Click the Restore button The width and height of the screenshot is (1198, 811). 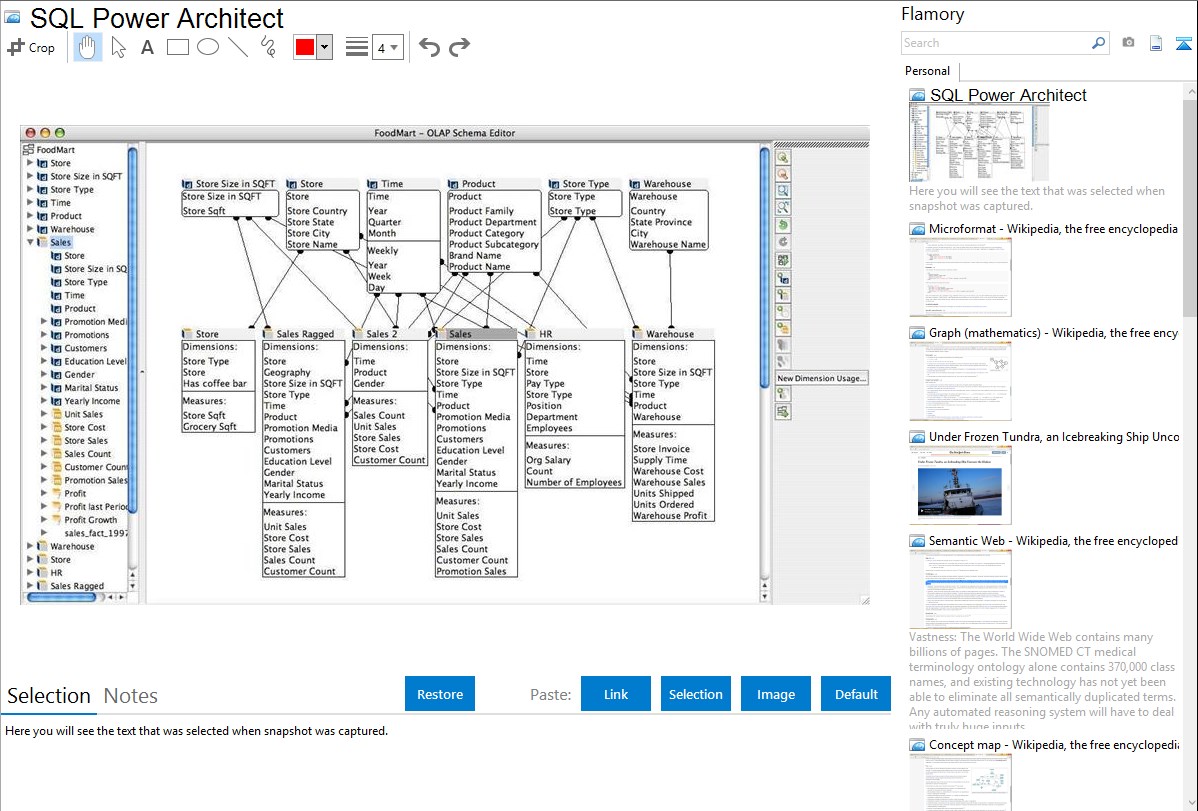tap(440, 694)
